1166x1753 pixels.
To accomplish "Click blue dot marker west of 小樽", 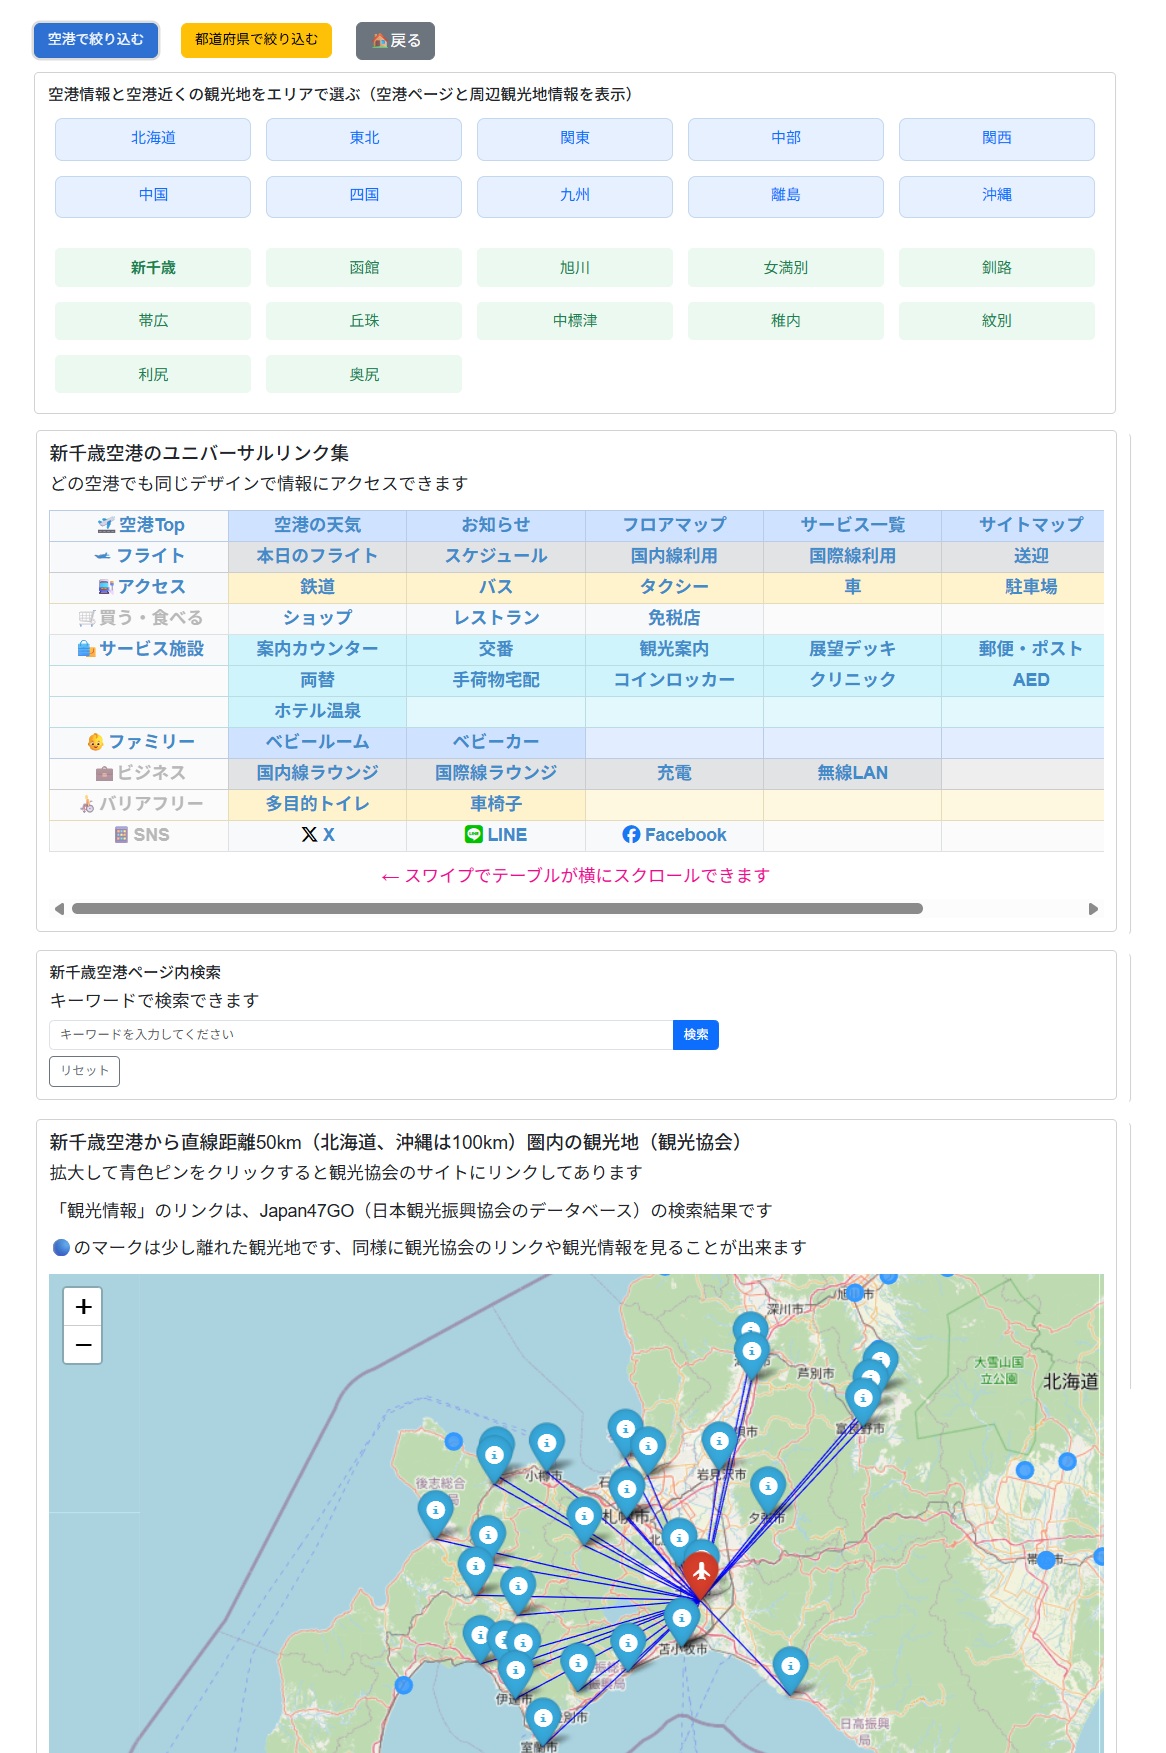I will point(454,1441).
